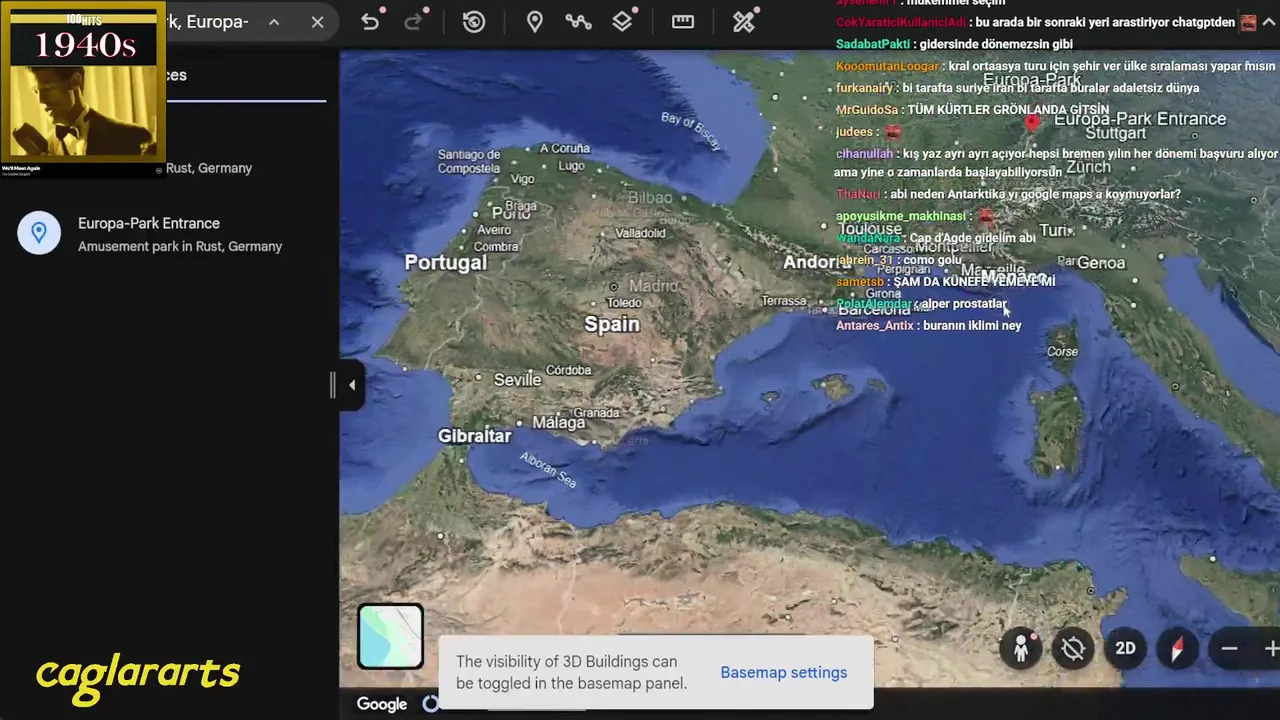Click the 'Terrassa' city label

pos(783,301)
